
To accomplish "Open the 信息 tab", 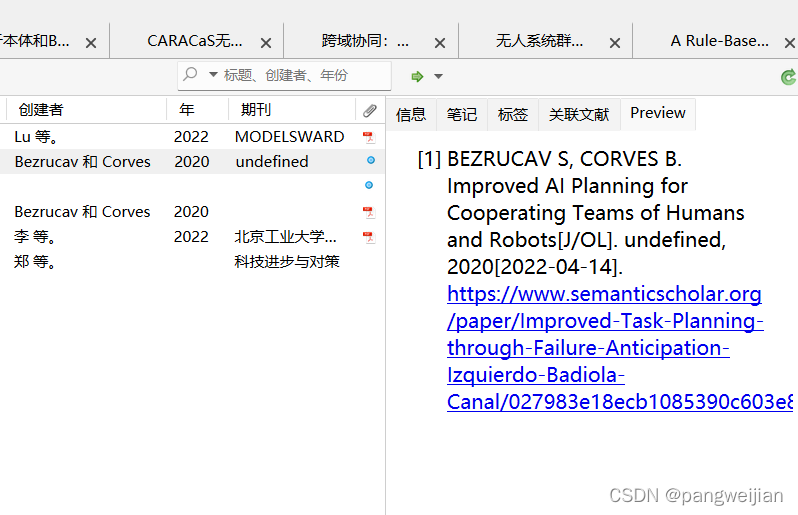I will [x=411, y=115].
